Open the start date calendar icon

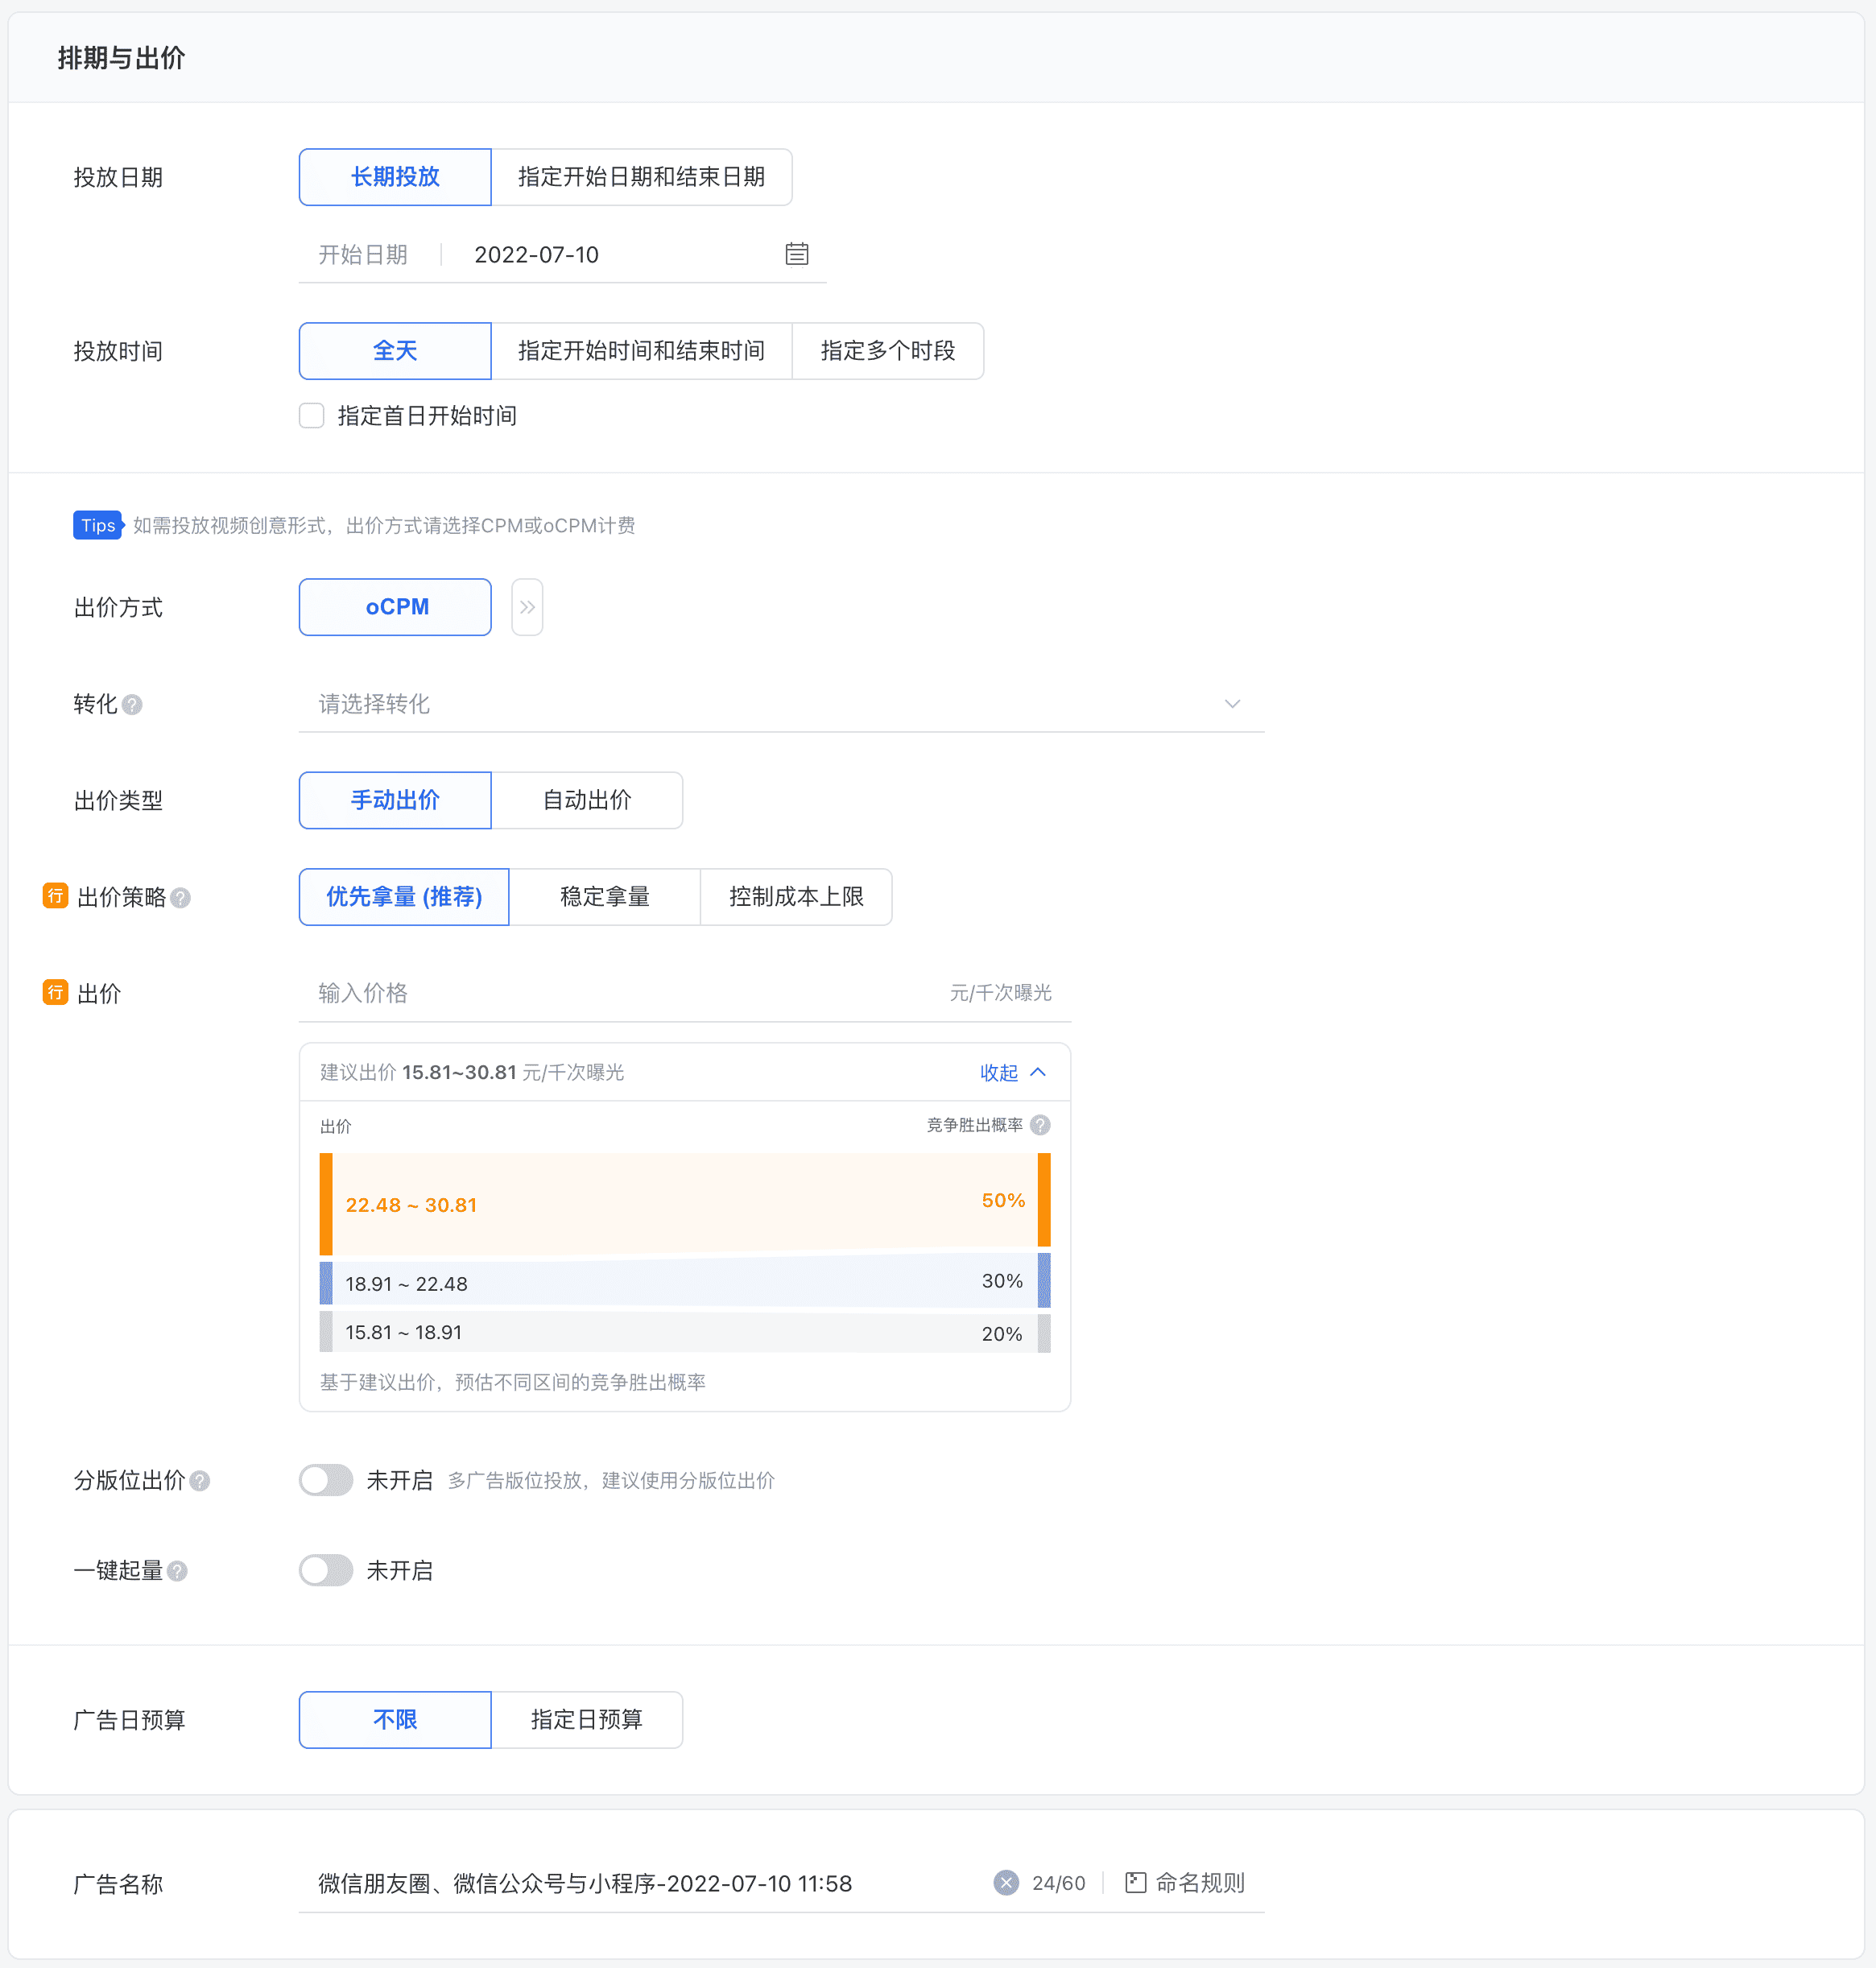796,254
